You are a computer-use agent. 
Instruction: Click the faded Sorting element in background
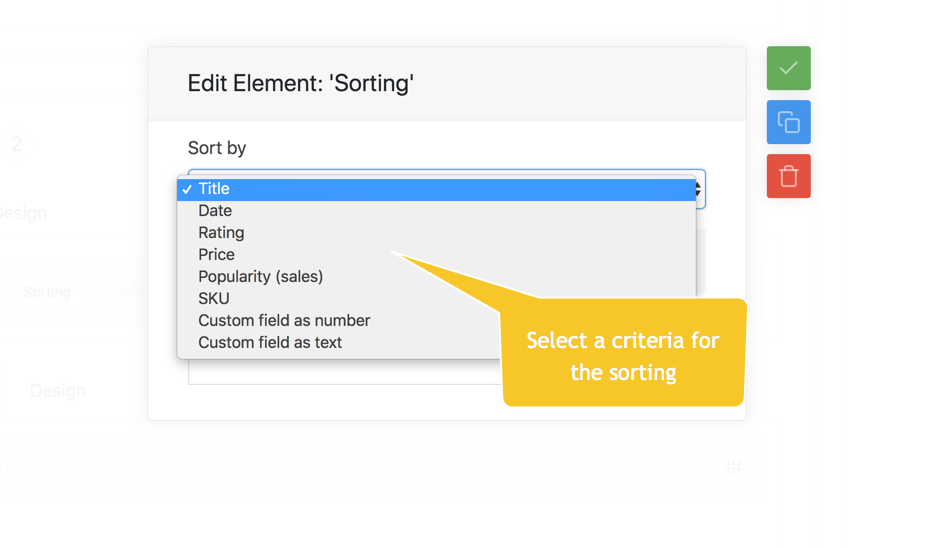pos(47,292)
